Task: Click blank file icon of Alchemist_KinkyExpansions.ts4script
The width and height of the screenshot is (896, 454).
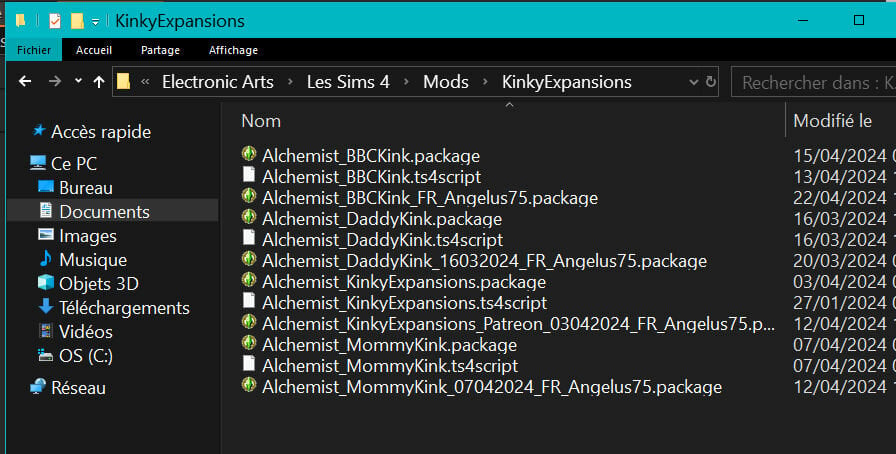Action: coord(249,300)
